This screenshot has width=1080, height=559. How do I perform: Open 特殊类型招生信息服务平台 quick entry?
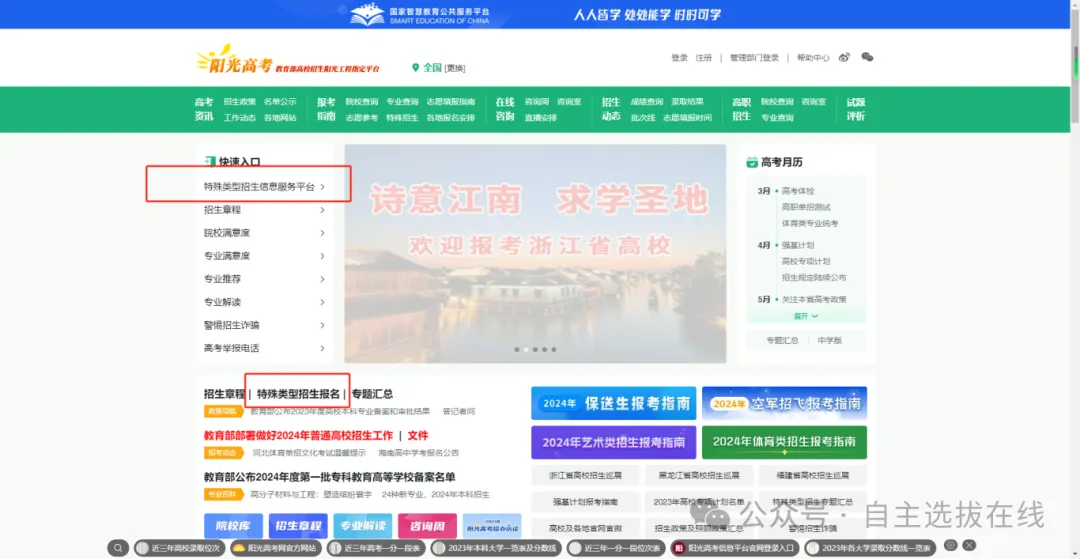259,187
